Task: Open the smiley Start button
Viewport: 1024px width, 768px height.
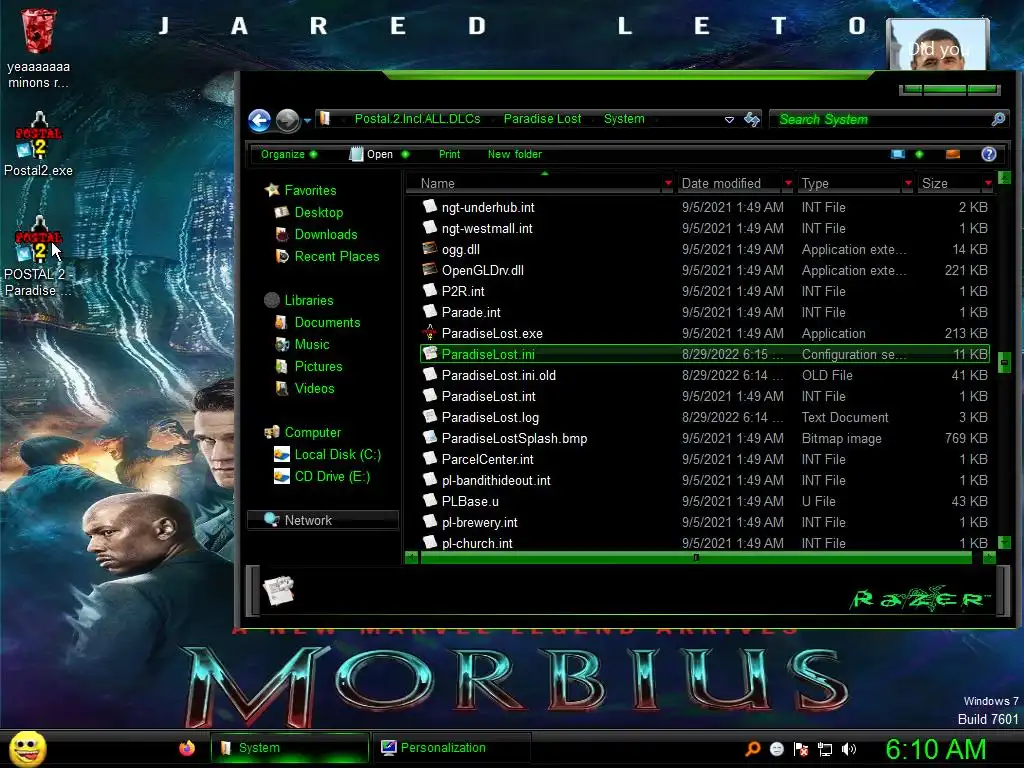Action: (x=28, y=748)
